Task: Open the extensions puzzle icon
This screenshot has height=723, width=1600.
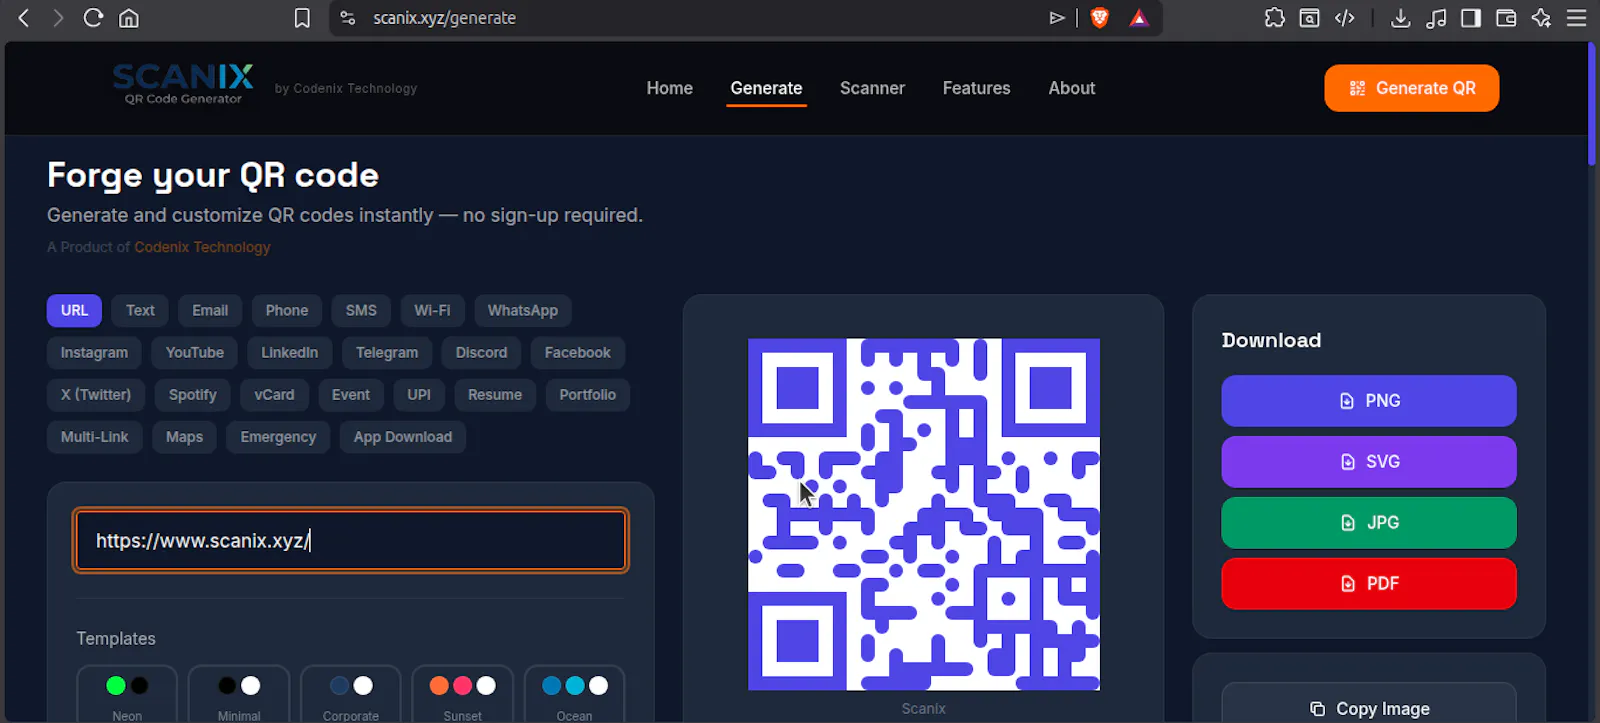Action: 1275,18
